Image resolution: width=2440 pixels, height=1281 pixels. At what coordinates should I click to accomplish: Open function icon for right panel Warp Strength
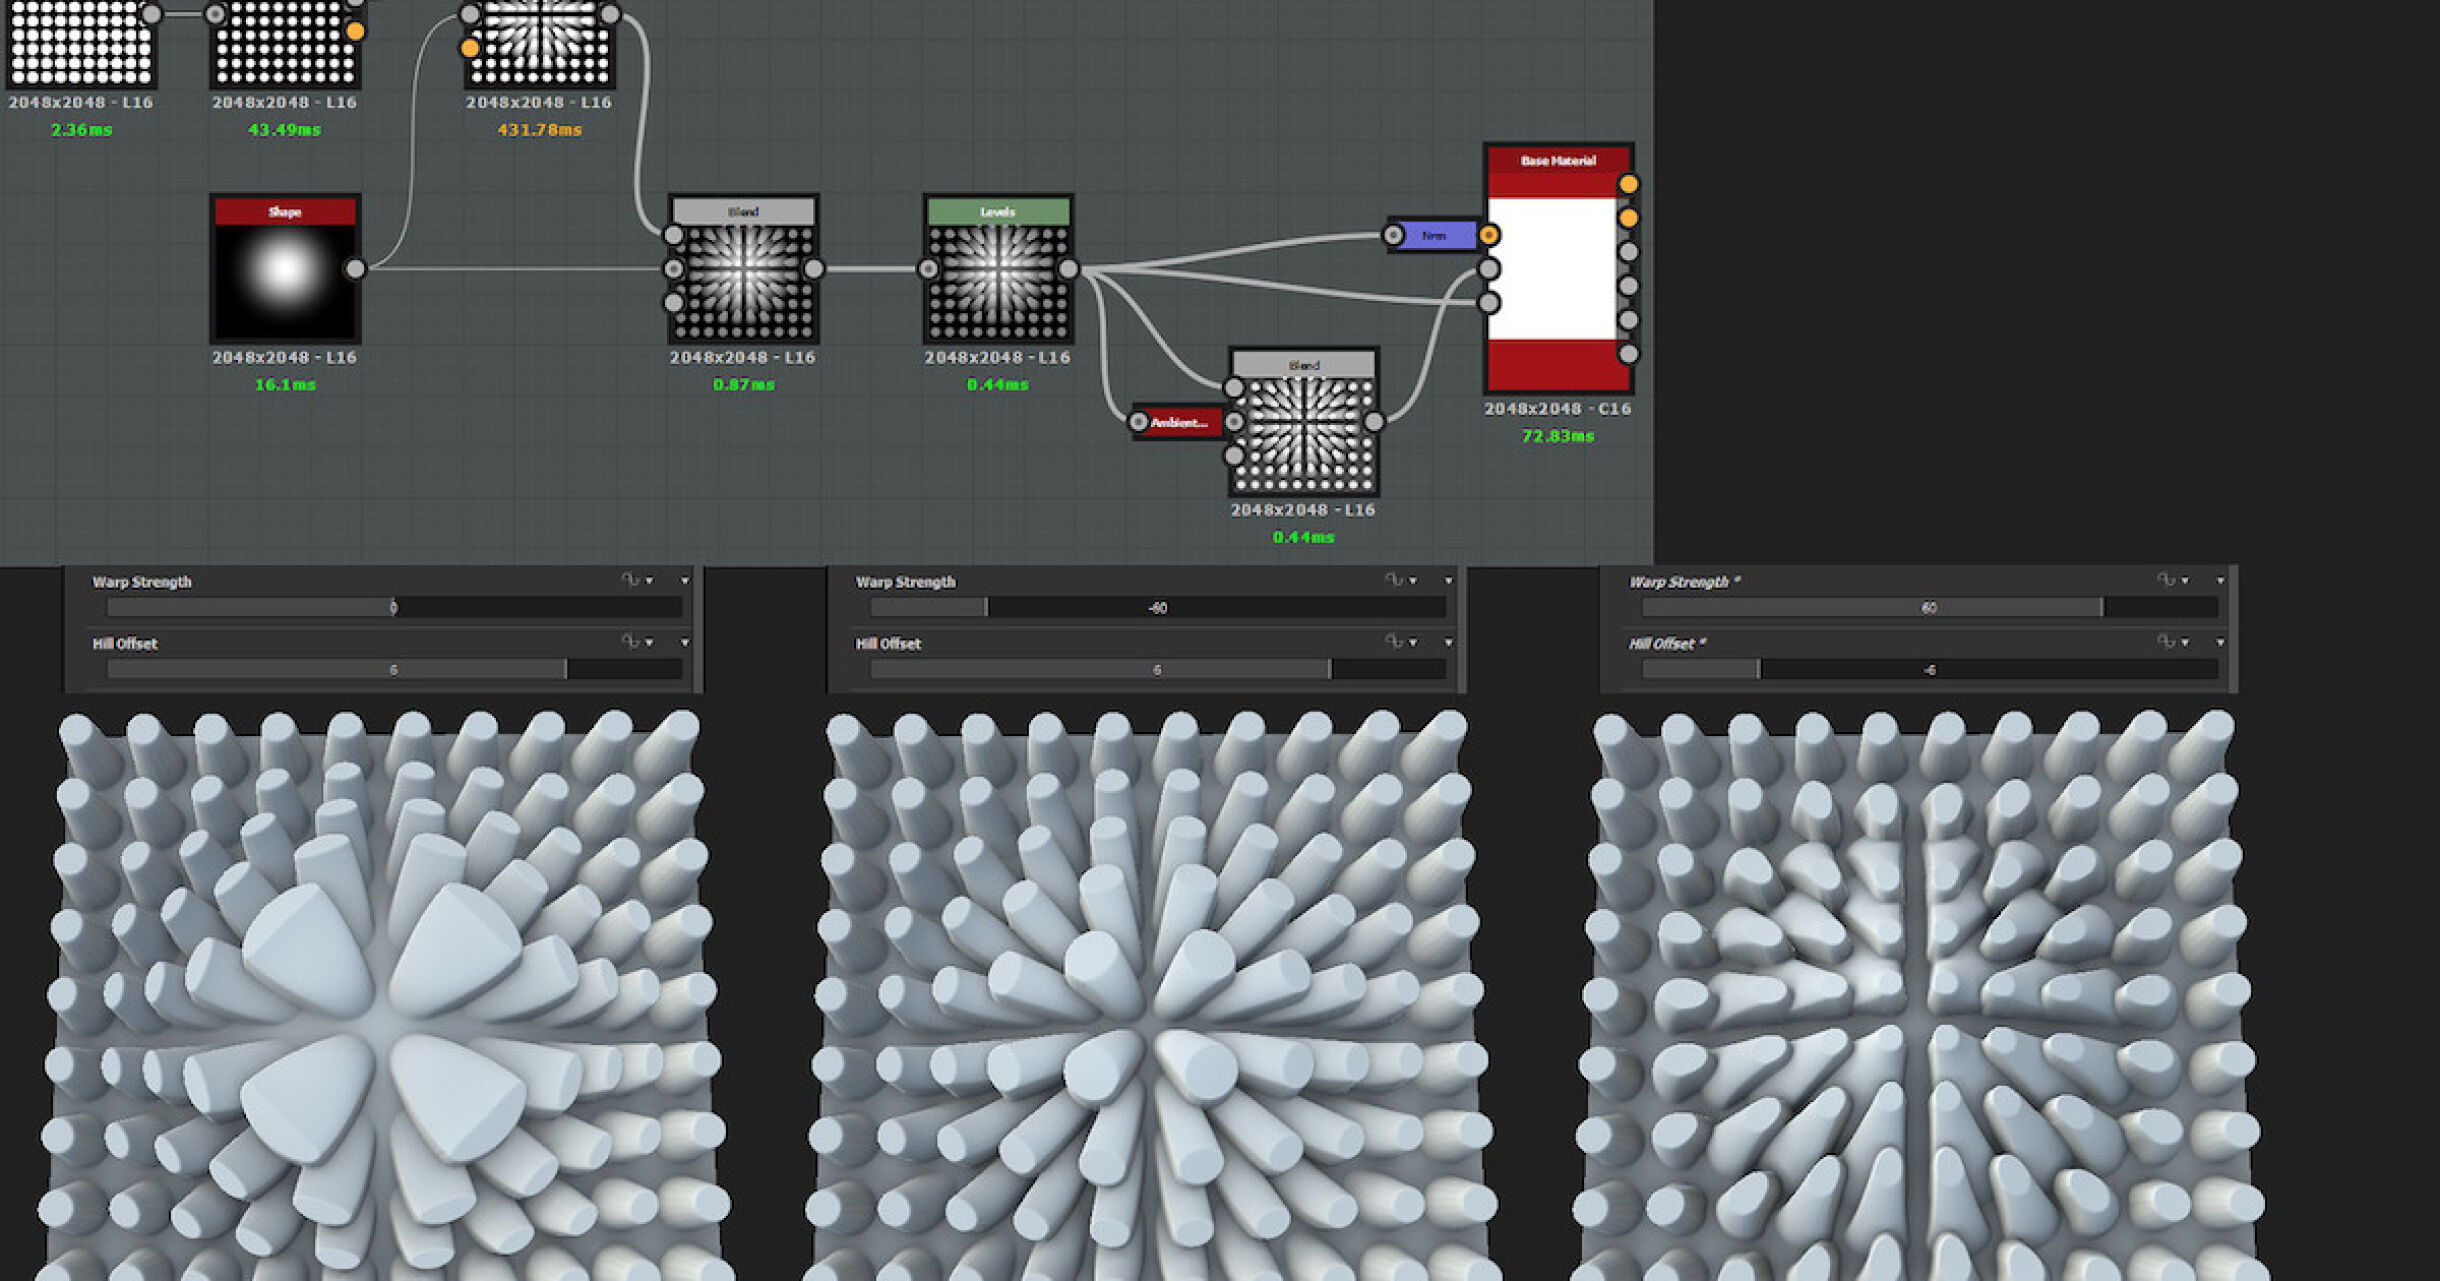point(2165,580)
